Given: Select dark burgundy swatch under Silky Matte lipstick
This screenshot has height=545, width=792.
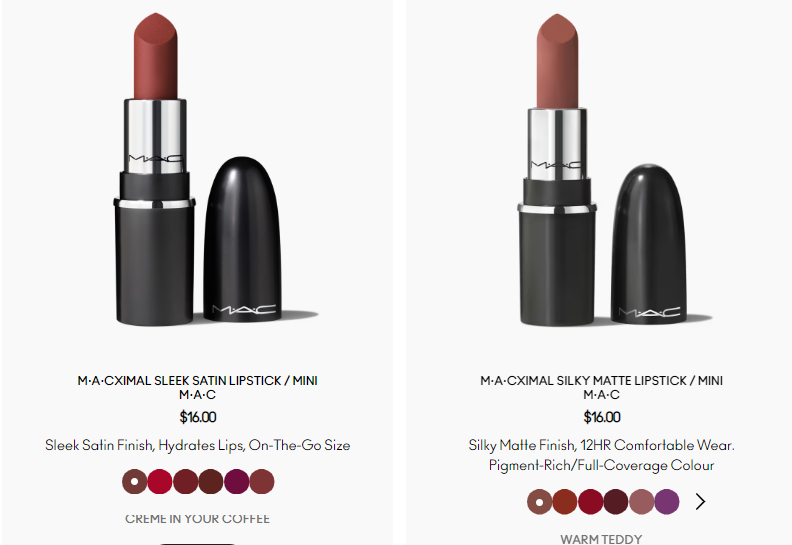Looking at the screenshot, I should (616, 502).
